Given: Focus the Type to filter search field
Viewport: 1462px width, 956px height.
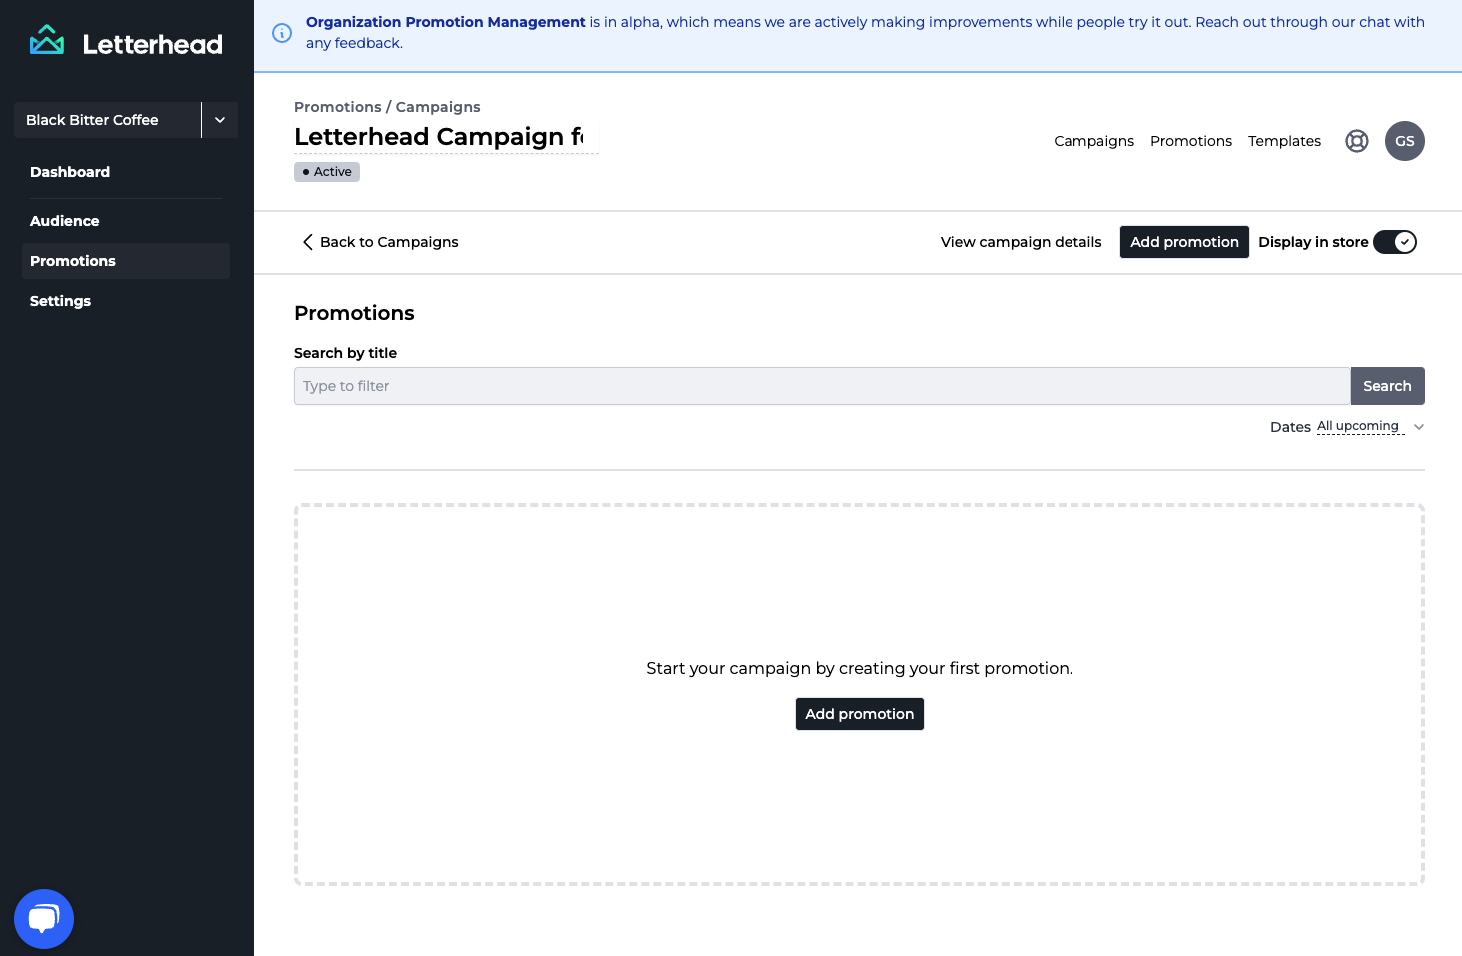Looking at the screenshot, I should coord(822,386).
